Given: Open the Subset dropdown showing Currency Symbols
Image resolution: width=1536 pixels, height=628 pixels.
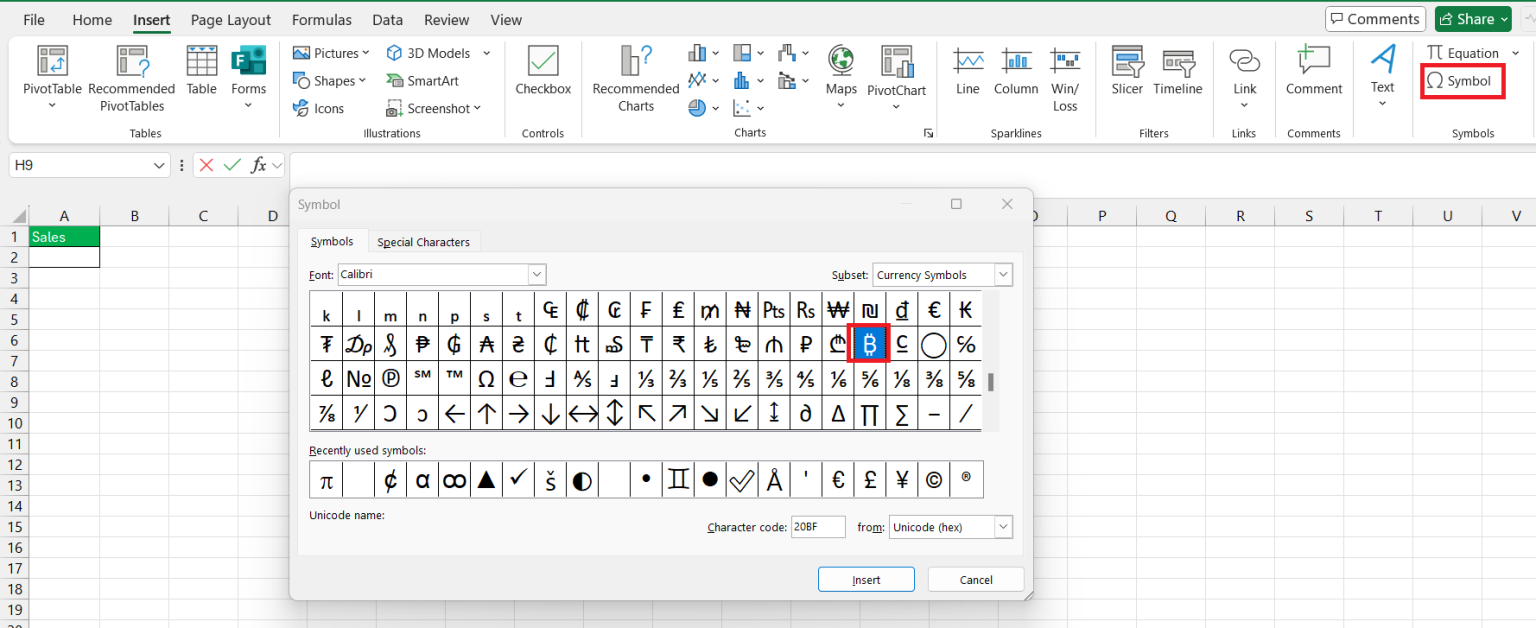Looking at the screenshot, I should tap(1003, 274).
